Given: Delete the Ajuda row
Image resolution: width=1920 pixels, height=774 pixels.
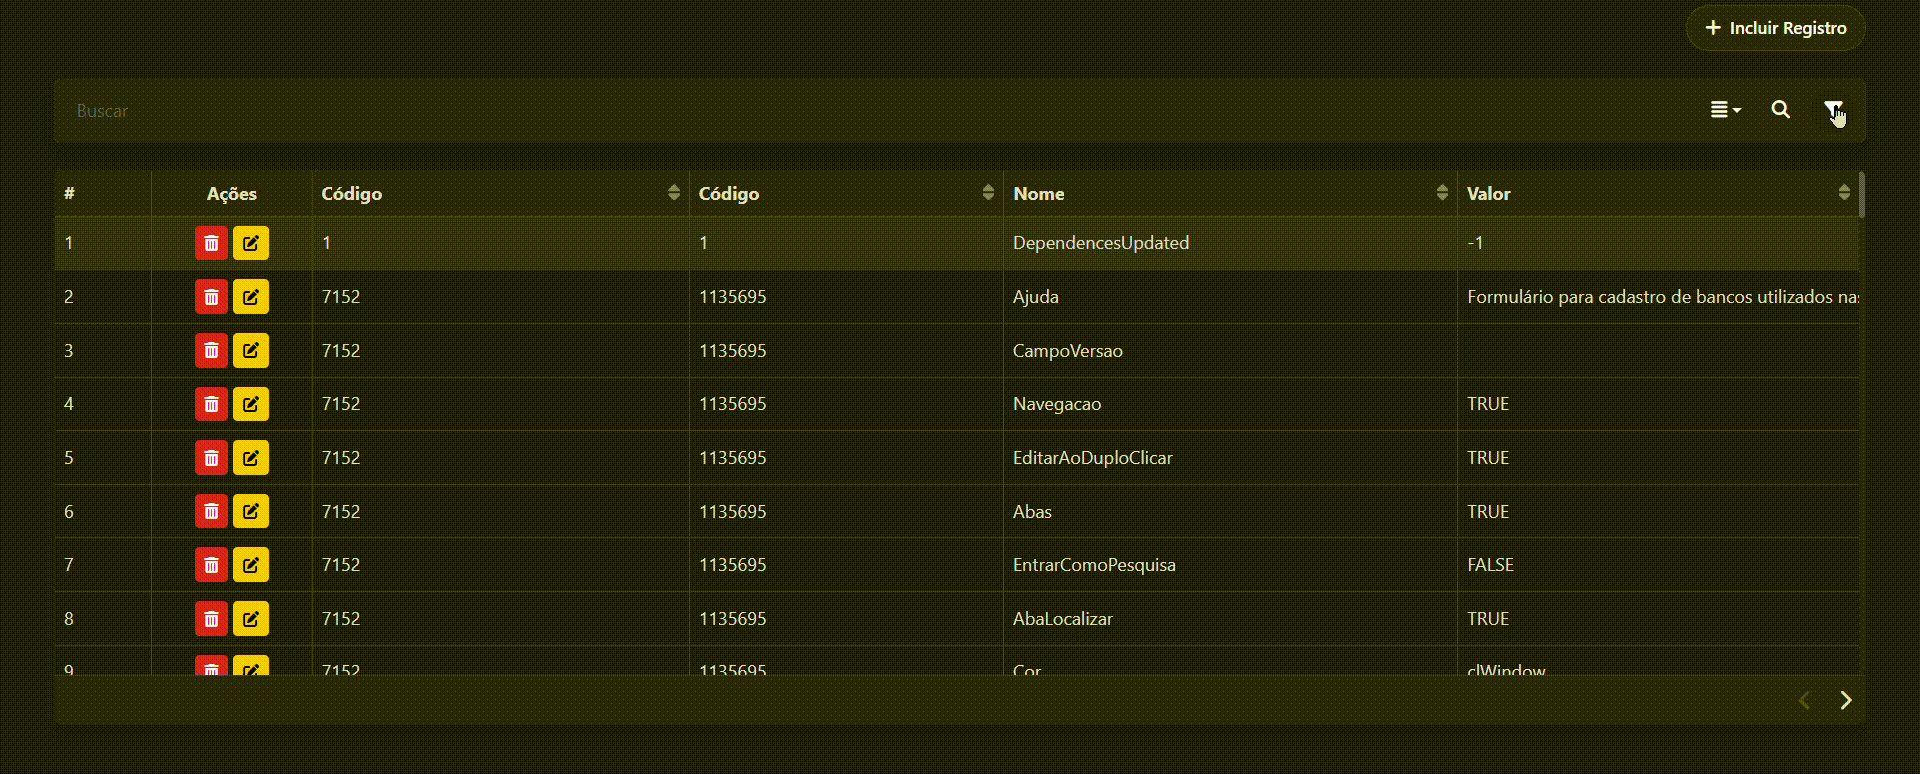Looking at the screenshot, I should [x=211, y=297].
